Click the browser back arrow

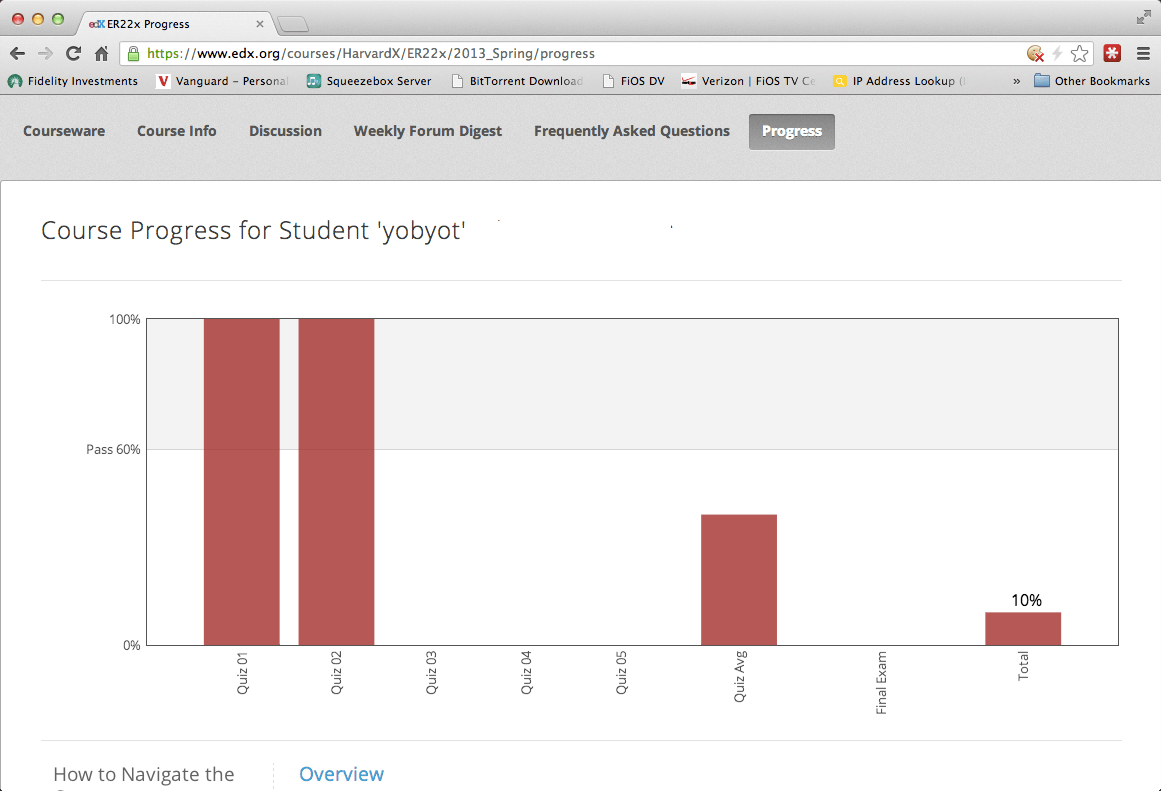click(x=17, y=53)
